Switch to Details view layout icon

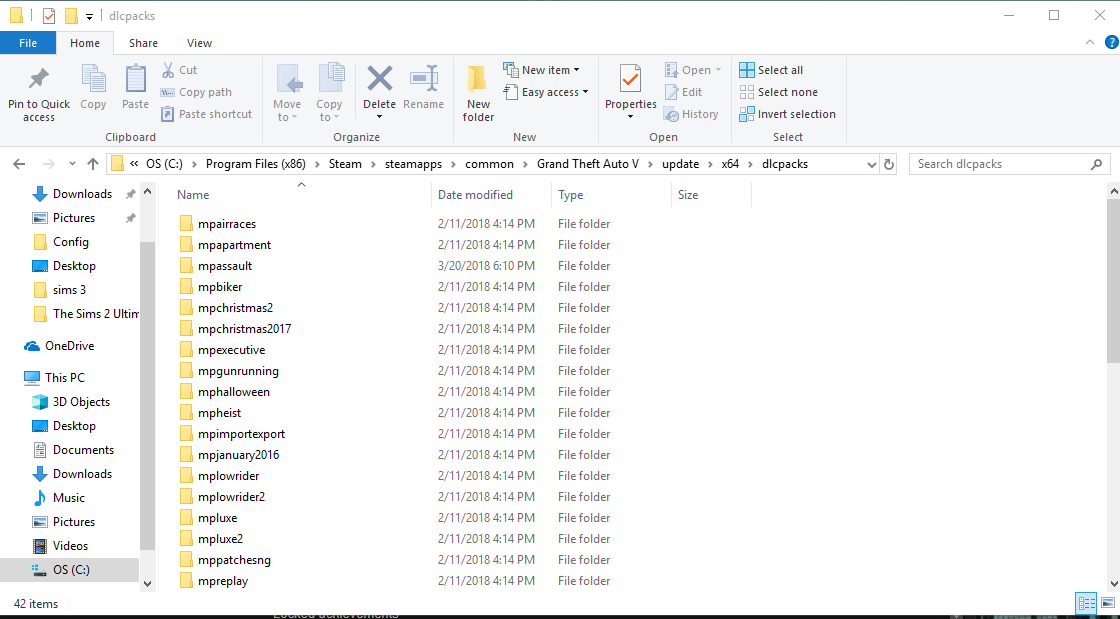[x=1086, y=603]
